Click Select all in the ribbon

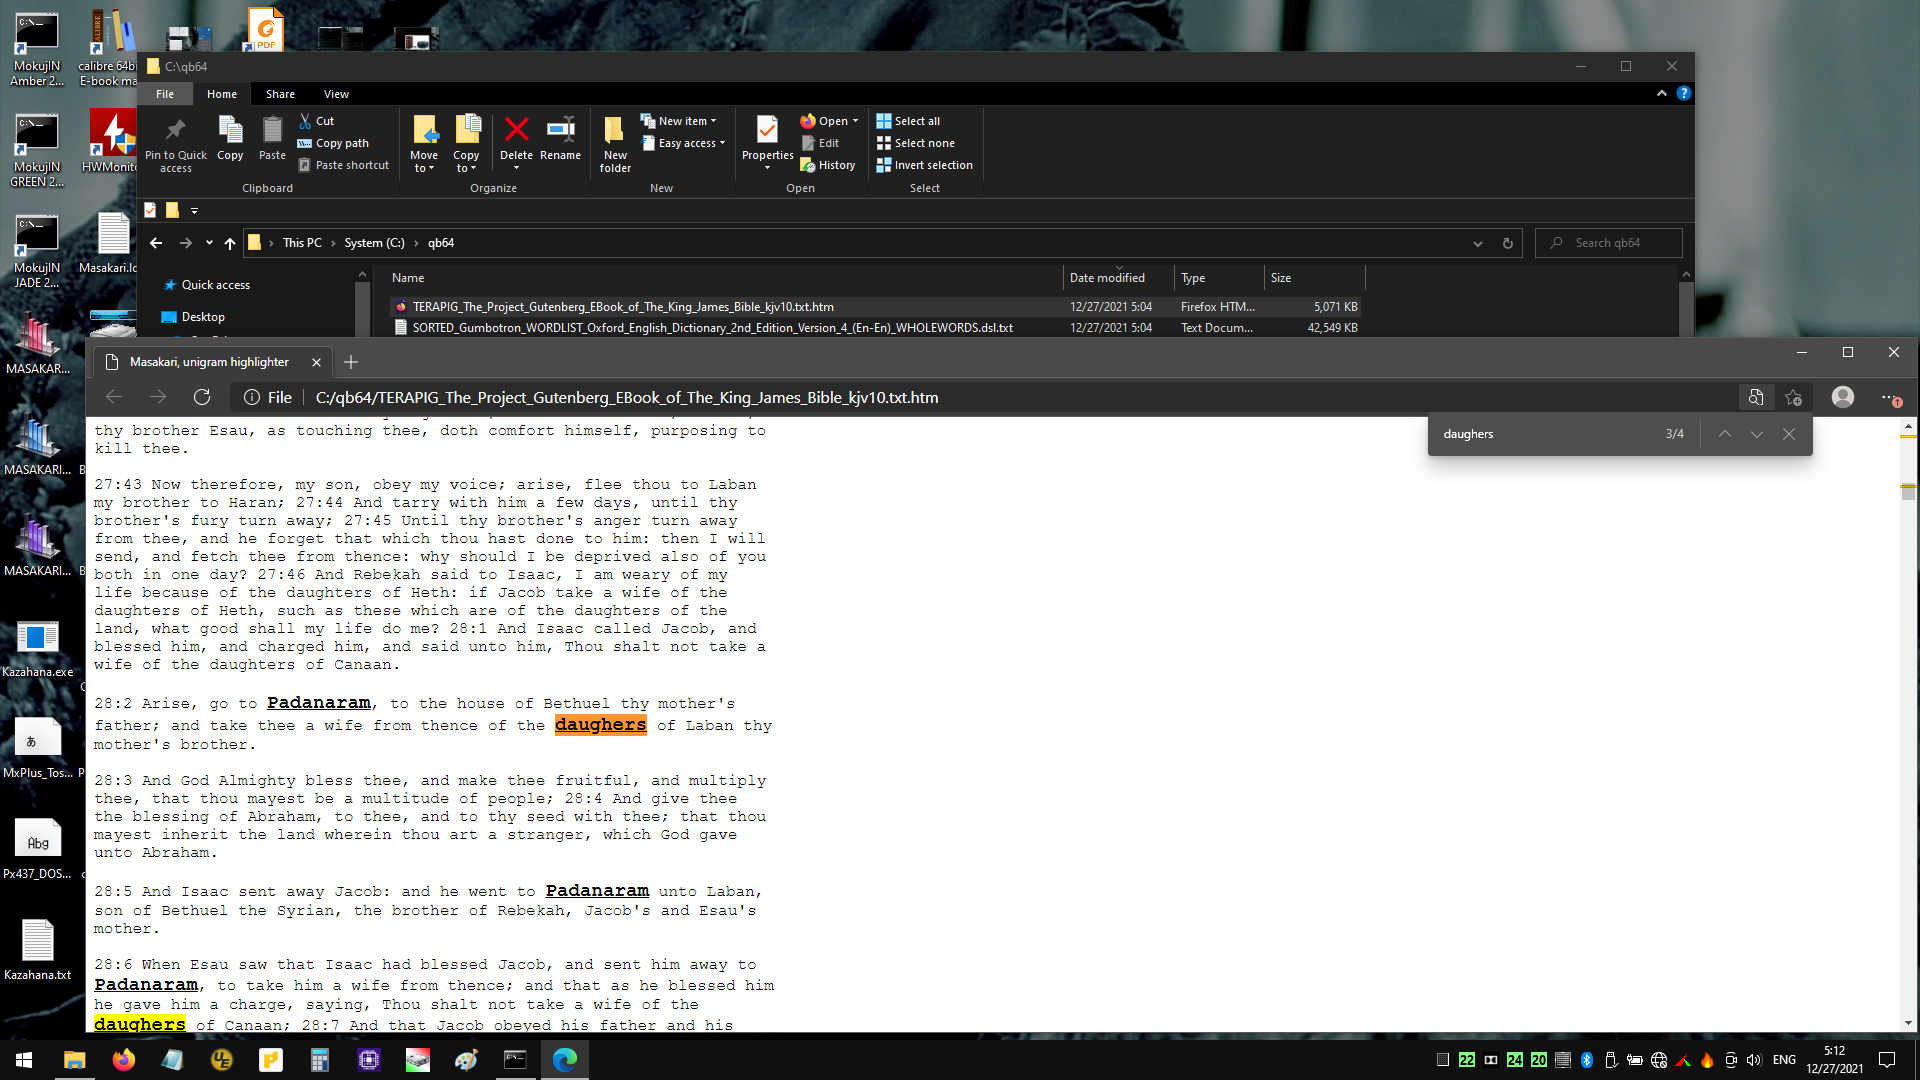pyautogui.click(x=908, y=121)
